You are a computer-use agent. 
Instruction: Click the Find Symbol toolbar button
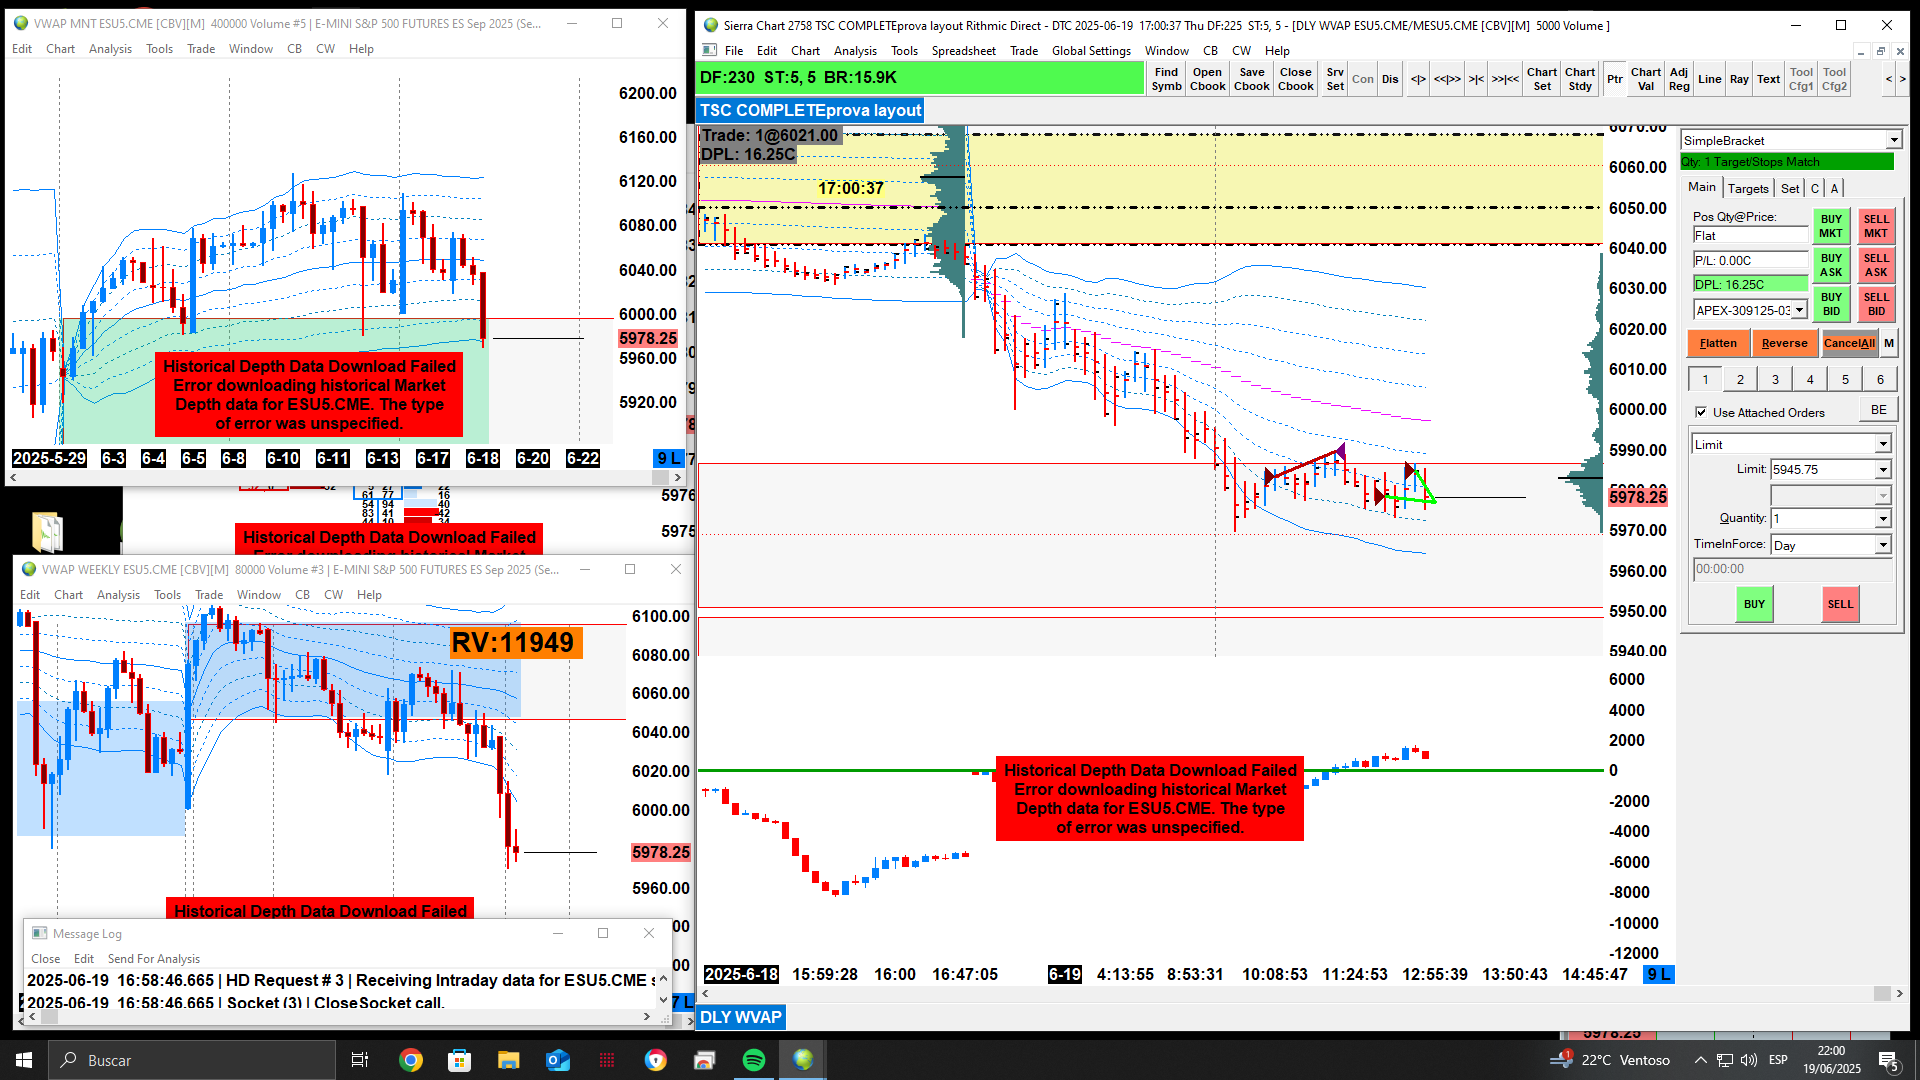point(1166,79)
